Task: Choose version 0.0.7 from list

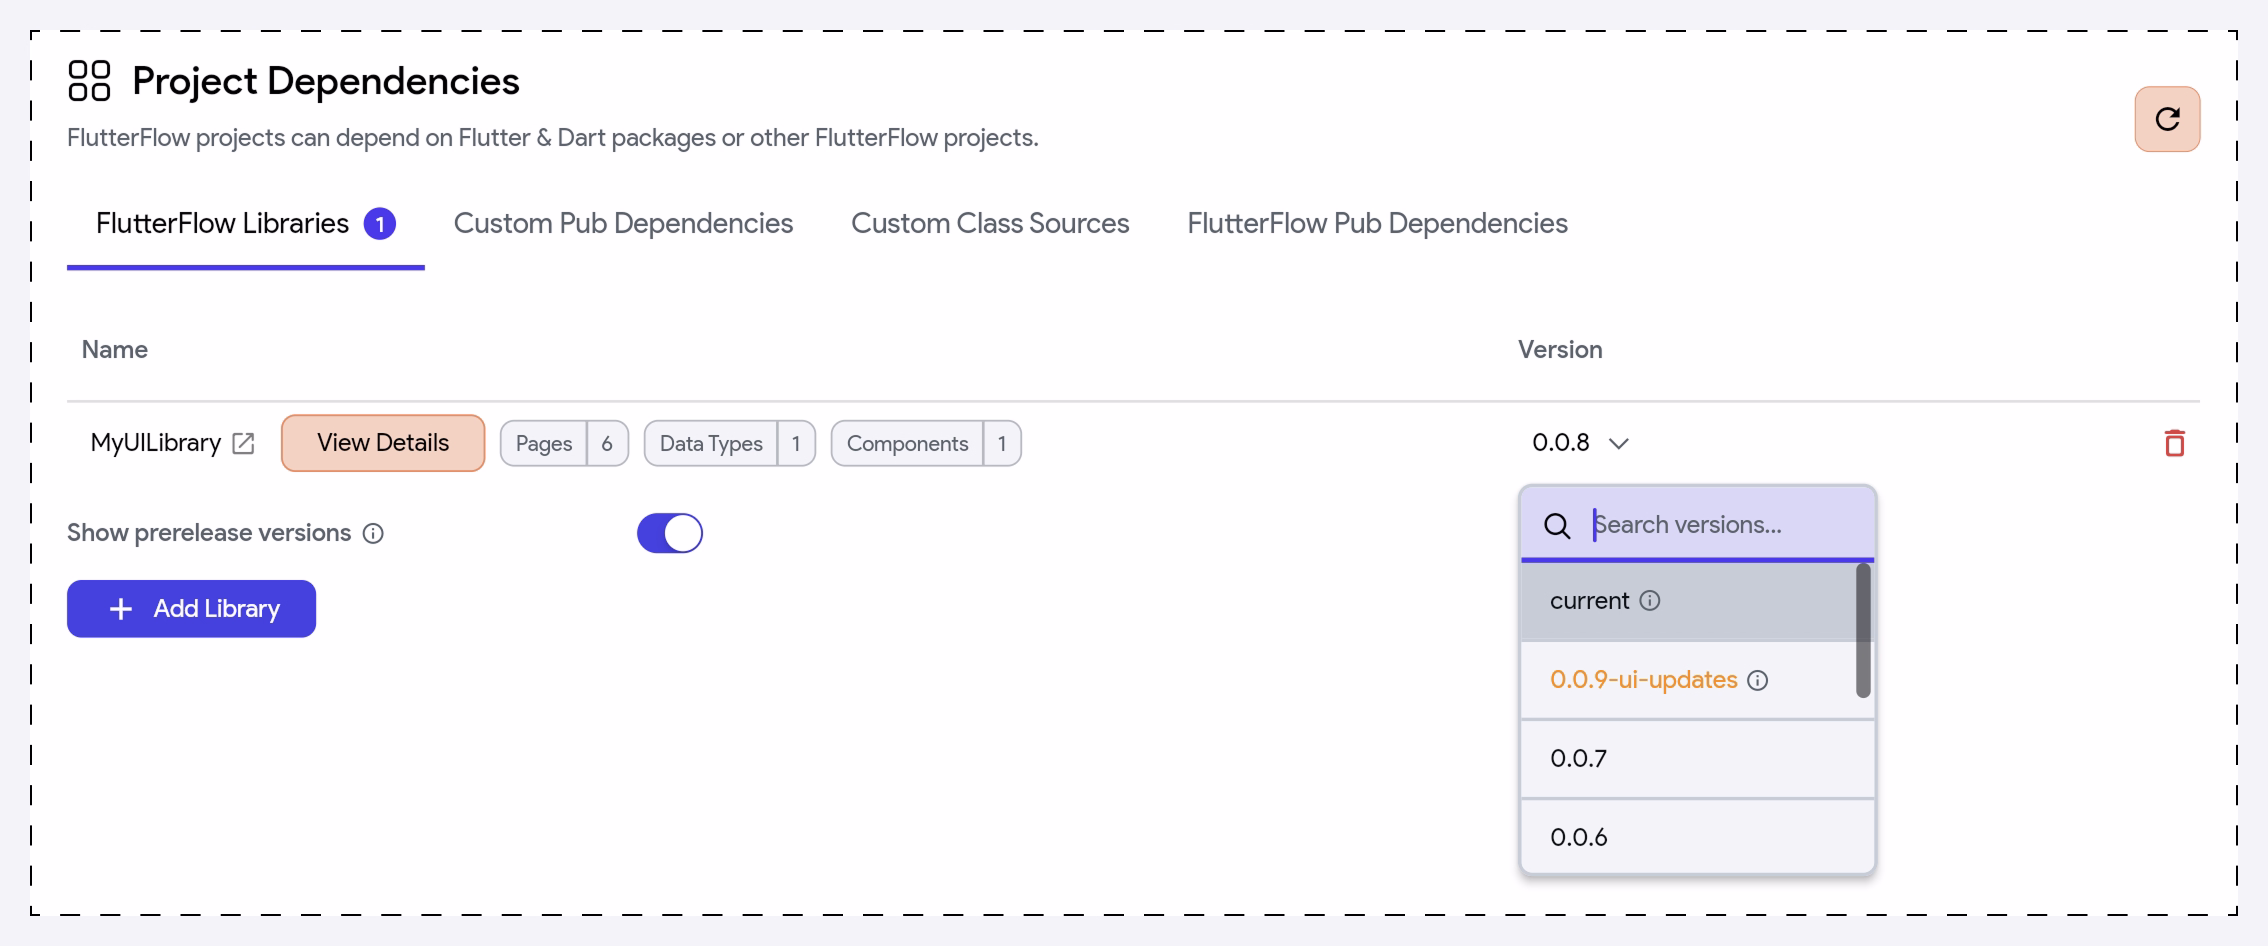Action: point(1697,758)
